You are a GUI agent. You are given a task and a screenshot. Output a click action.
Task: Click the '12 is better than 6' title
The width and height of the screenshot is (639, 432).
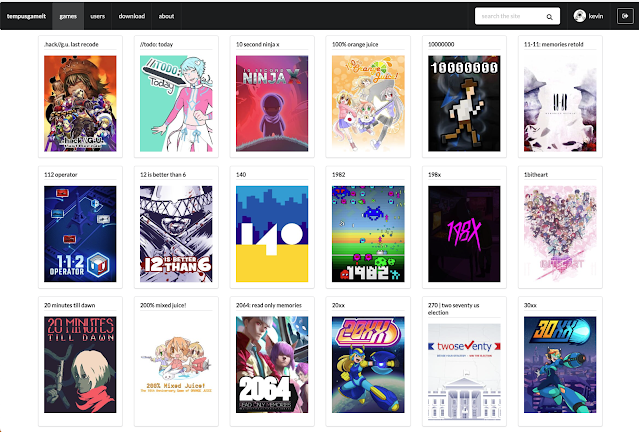click(163, 175)
